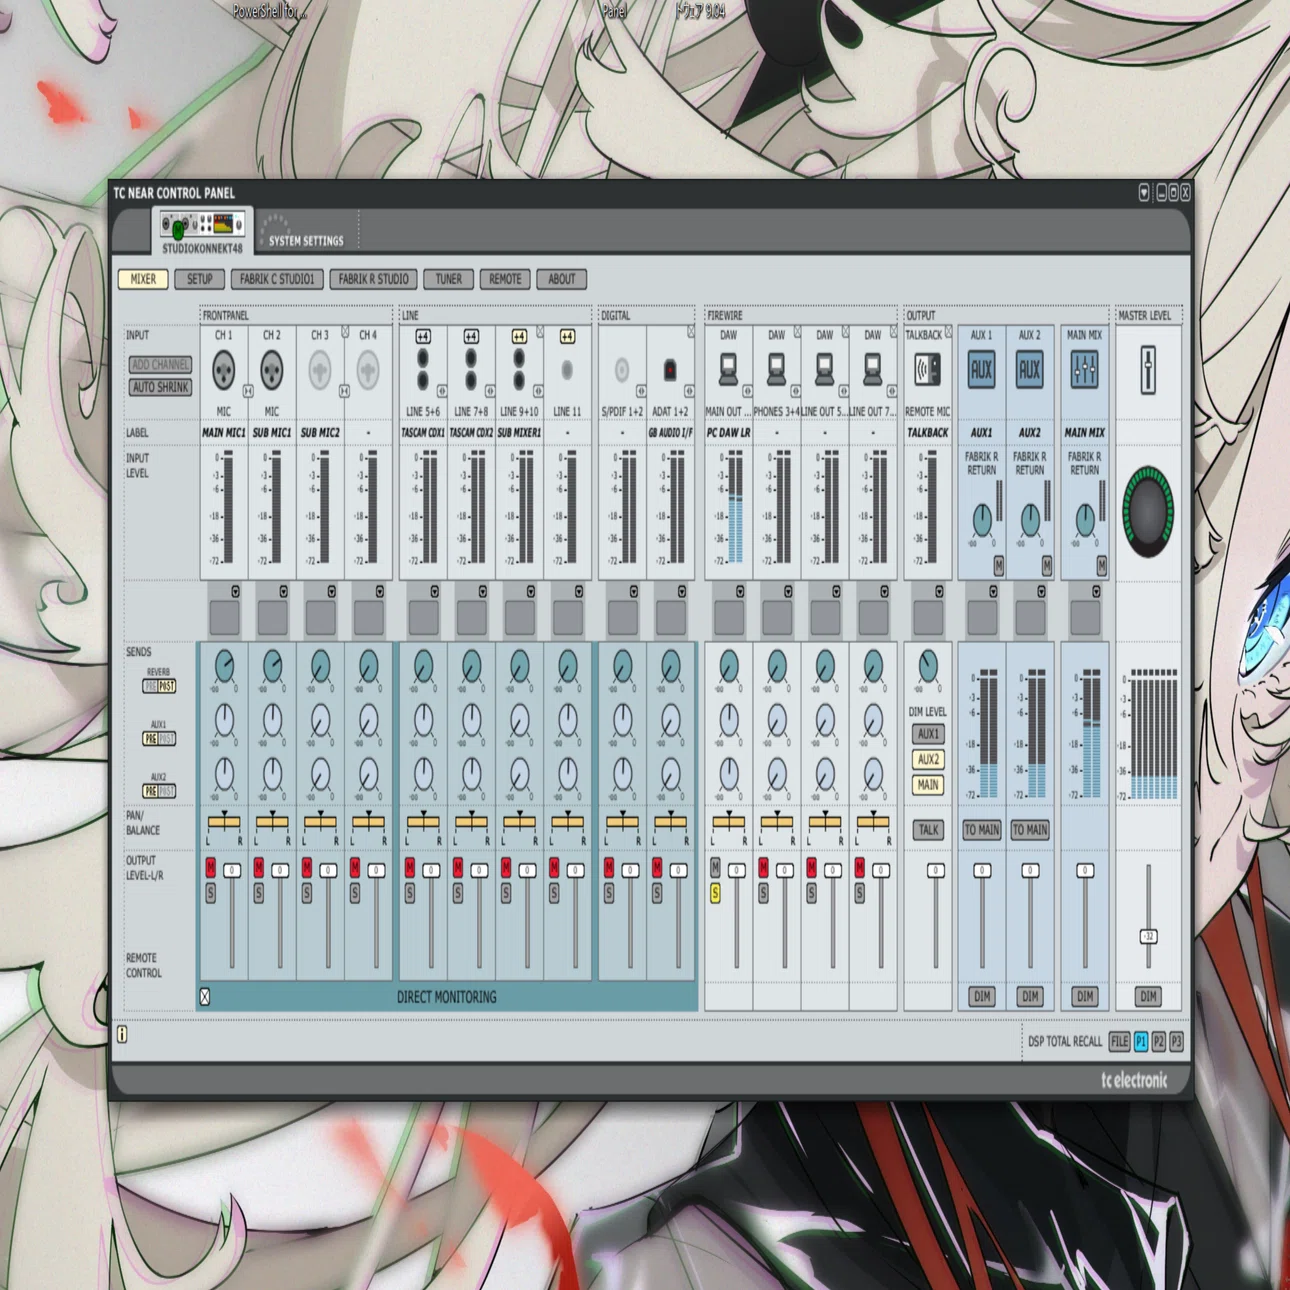Click the MAIN MIX faders icon
Screen dimensions: 1290x1290
point(1085,370)
